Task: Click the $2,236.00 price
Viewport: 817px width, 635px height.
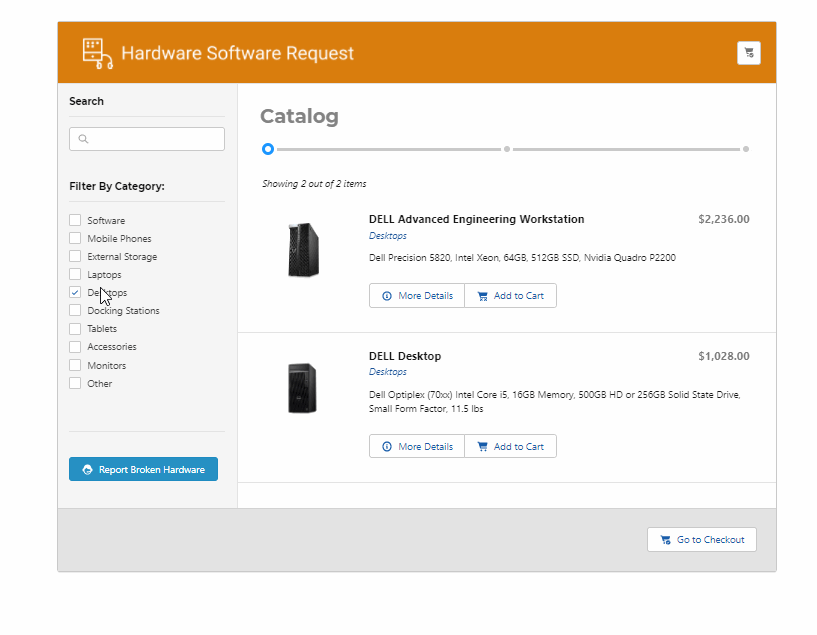Action: click(724, 219)
